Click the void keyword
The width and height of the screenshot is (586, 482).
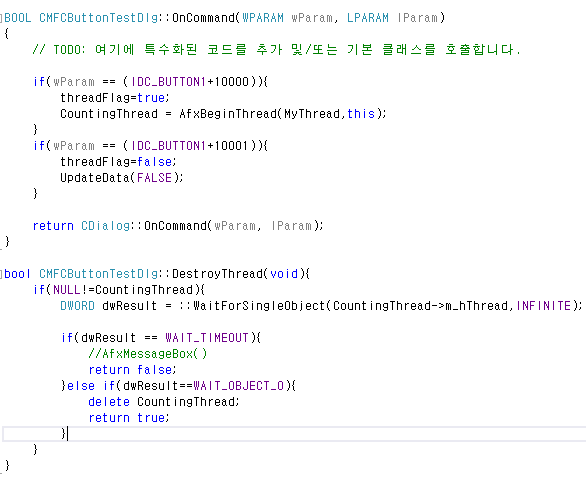pyautogui.click(x=284, y=274)
